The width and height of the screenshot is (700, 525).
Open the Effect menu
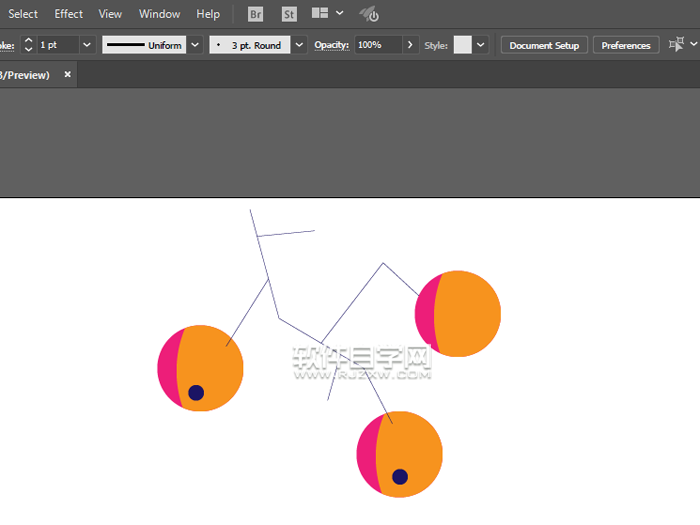(x=69, y=14)
